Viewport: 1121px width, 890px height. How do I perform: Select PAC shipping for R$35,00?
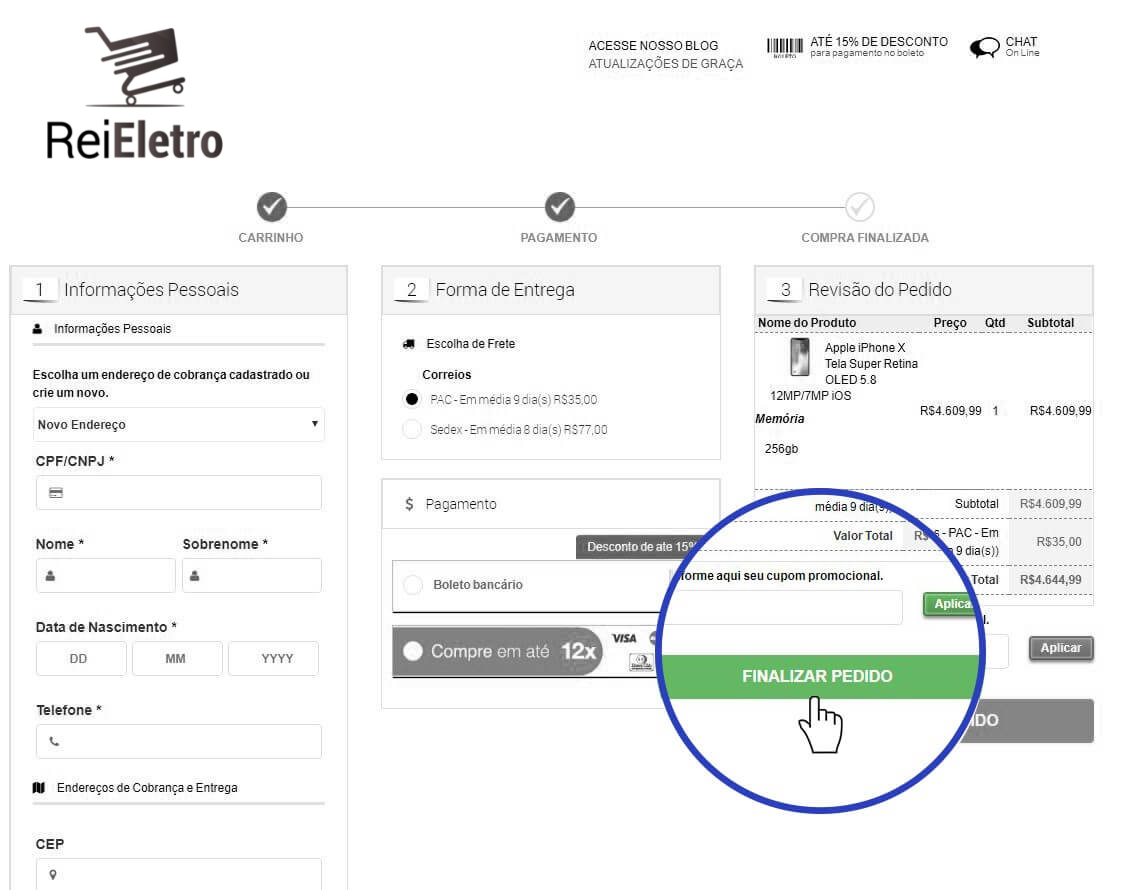[x=412, y=399]
